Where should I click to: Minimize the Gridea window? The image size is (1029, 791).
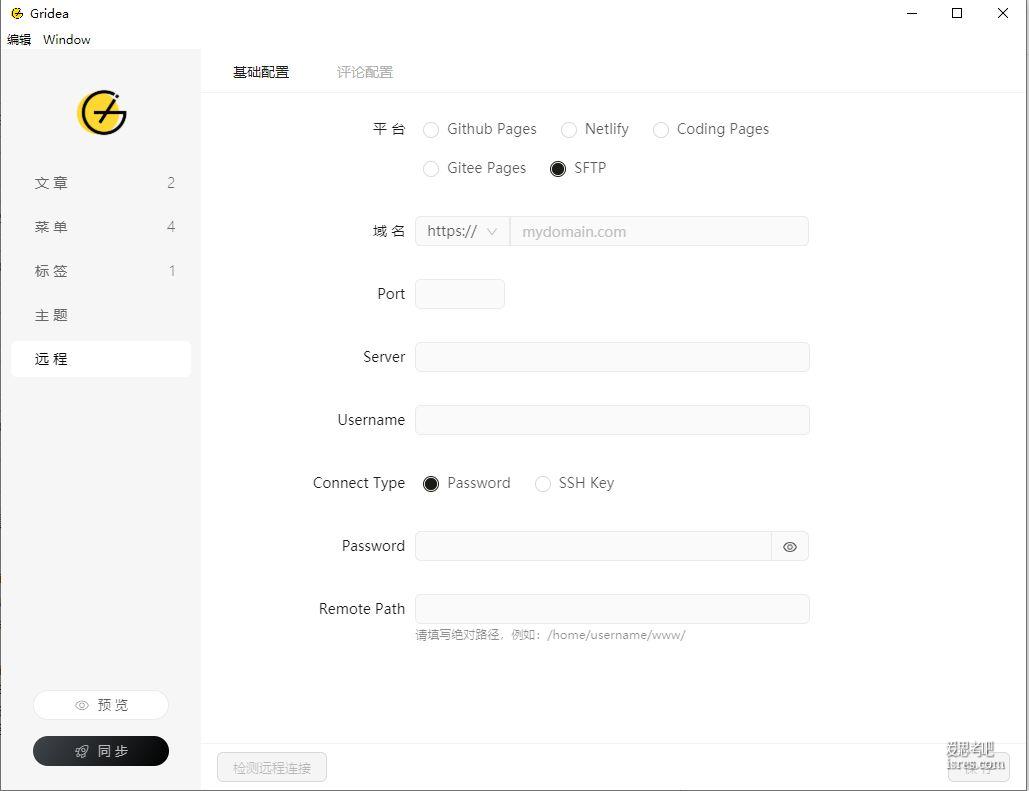pyautogui.click(x=912, y=13)
